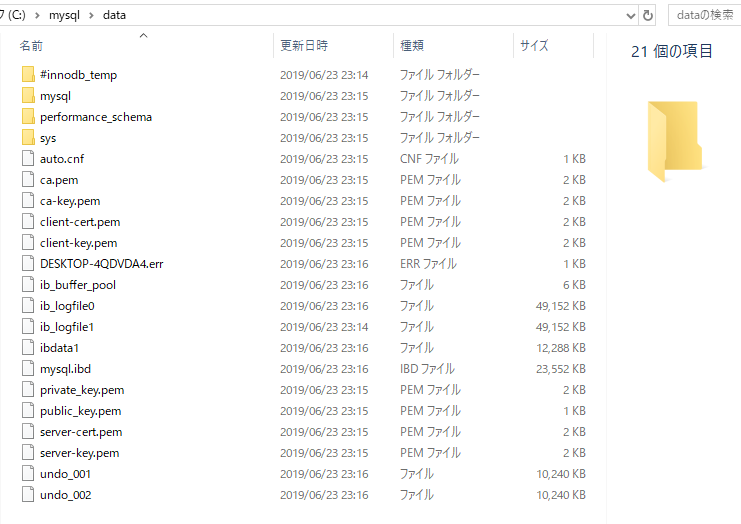741x524 pixels.
Task: Click the DESKTOP-4QDVDA4.err file icon
Action: click(x=28, y=263)
